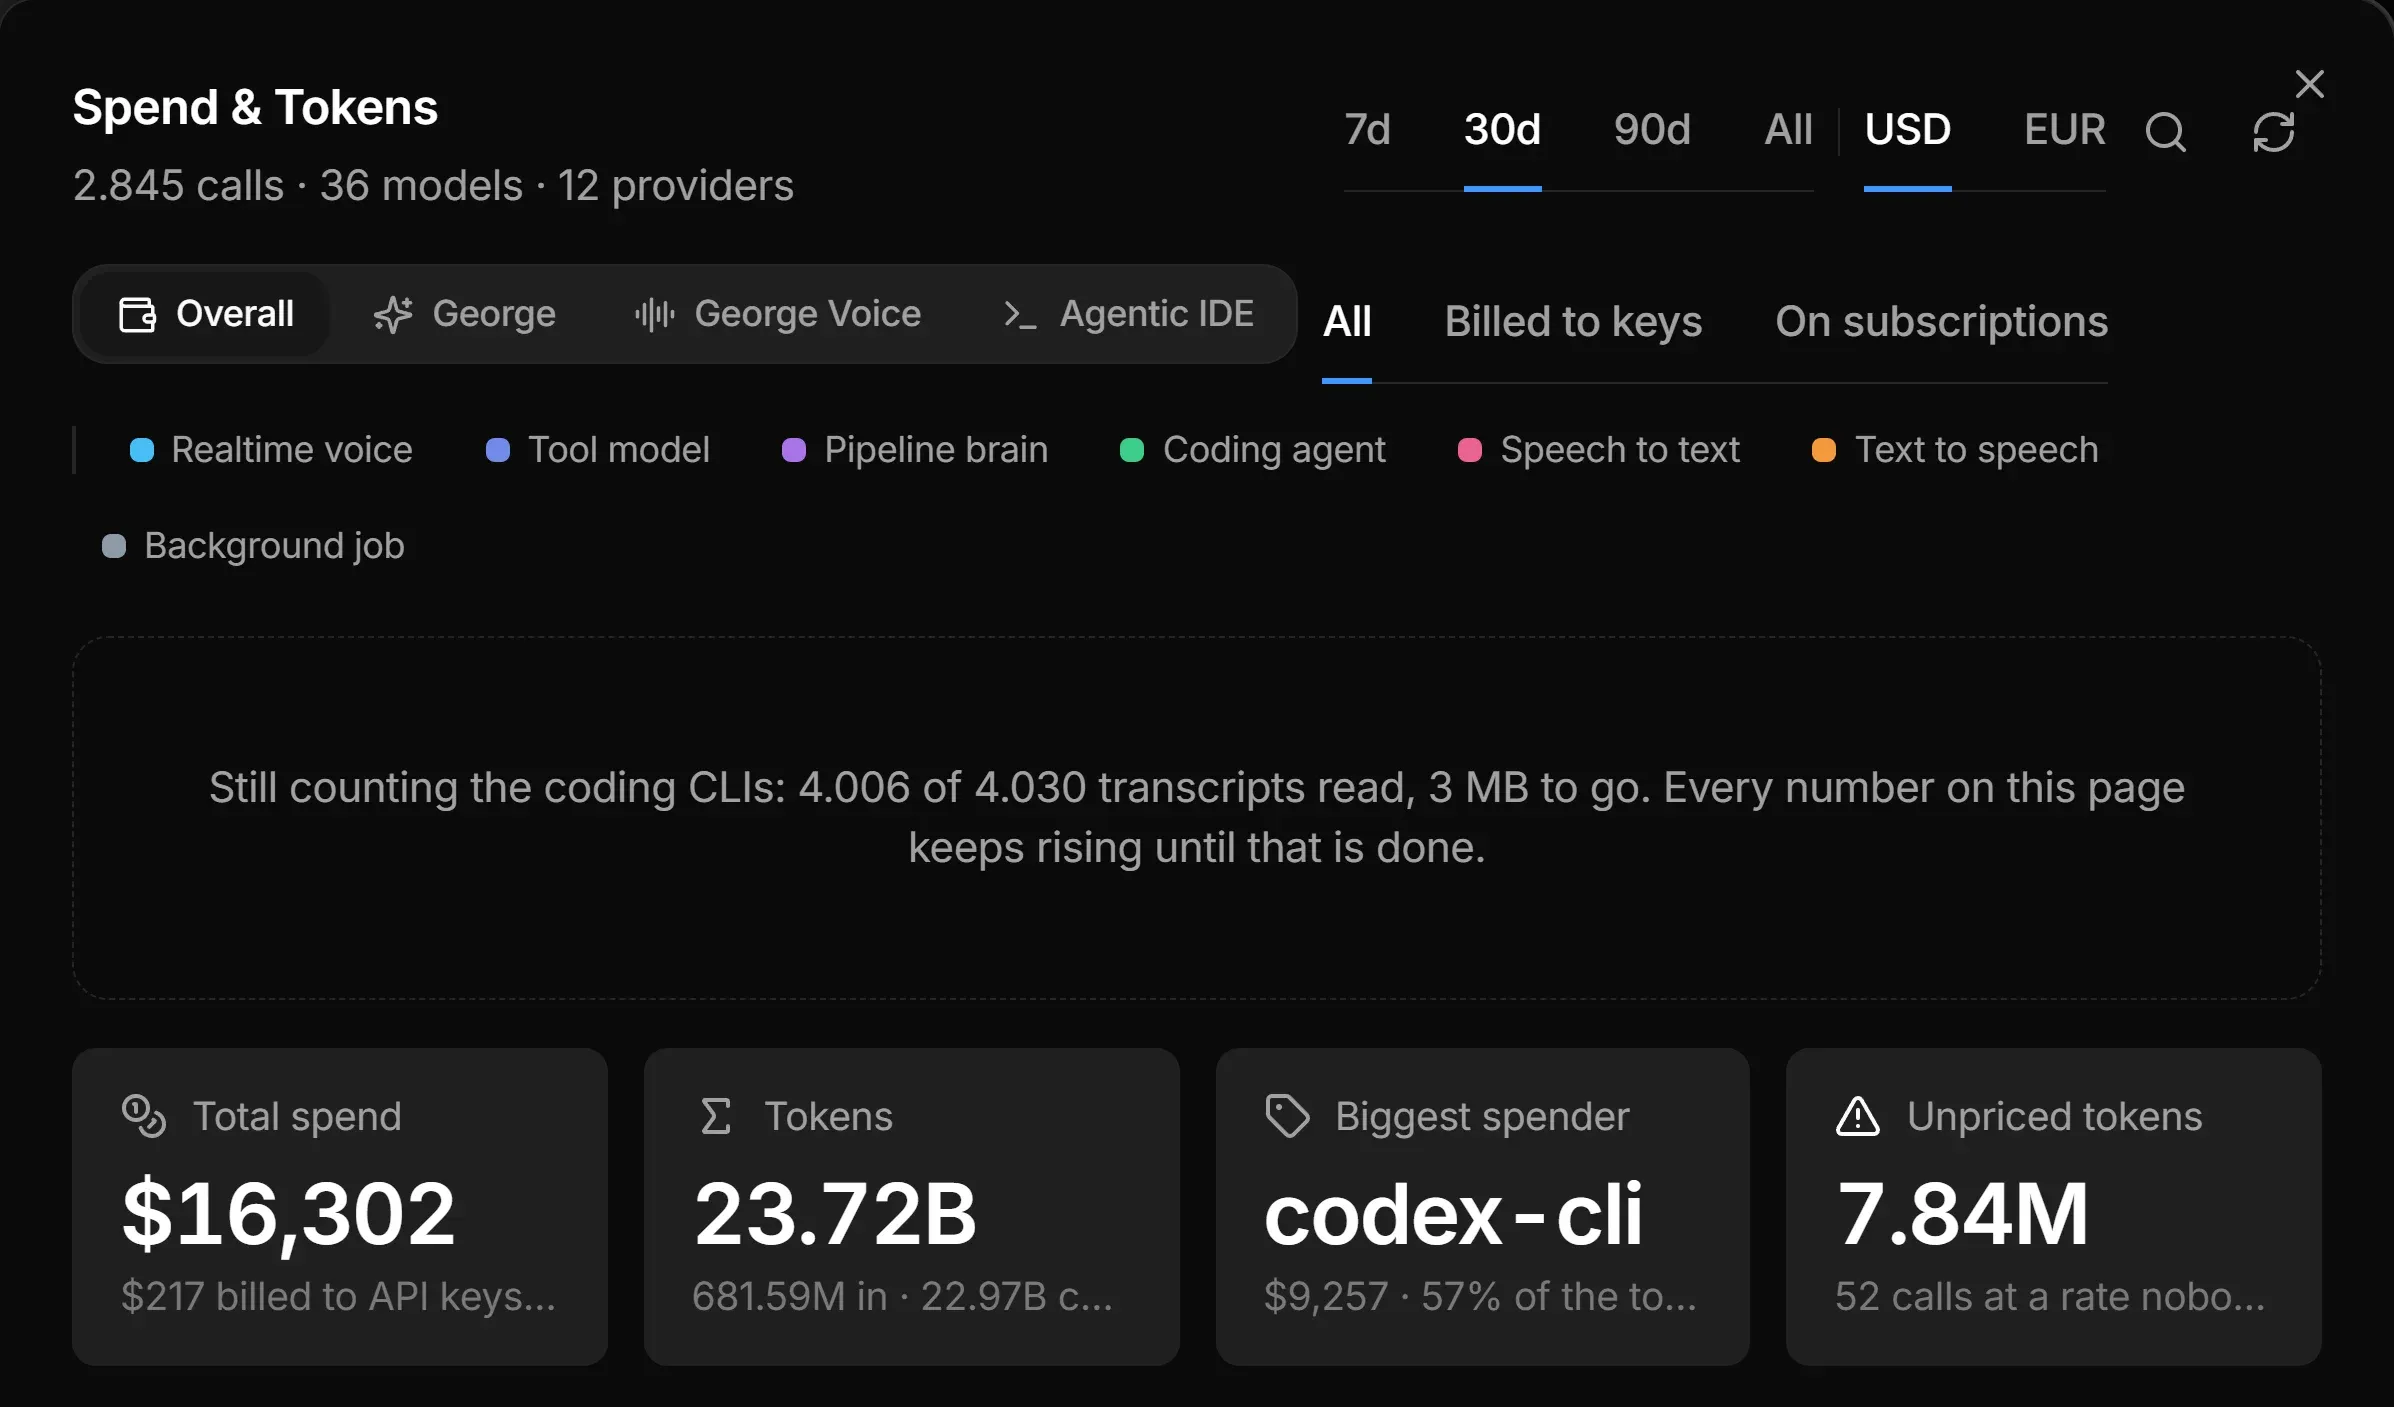Click the coins icon on Total spend

[144, 1116]
